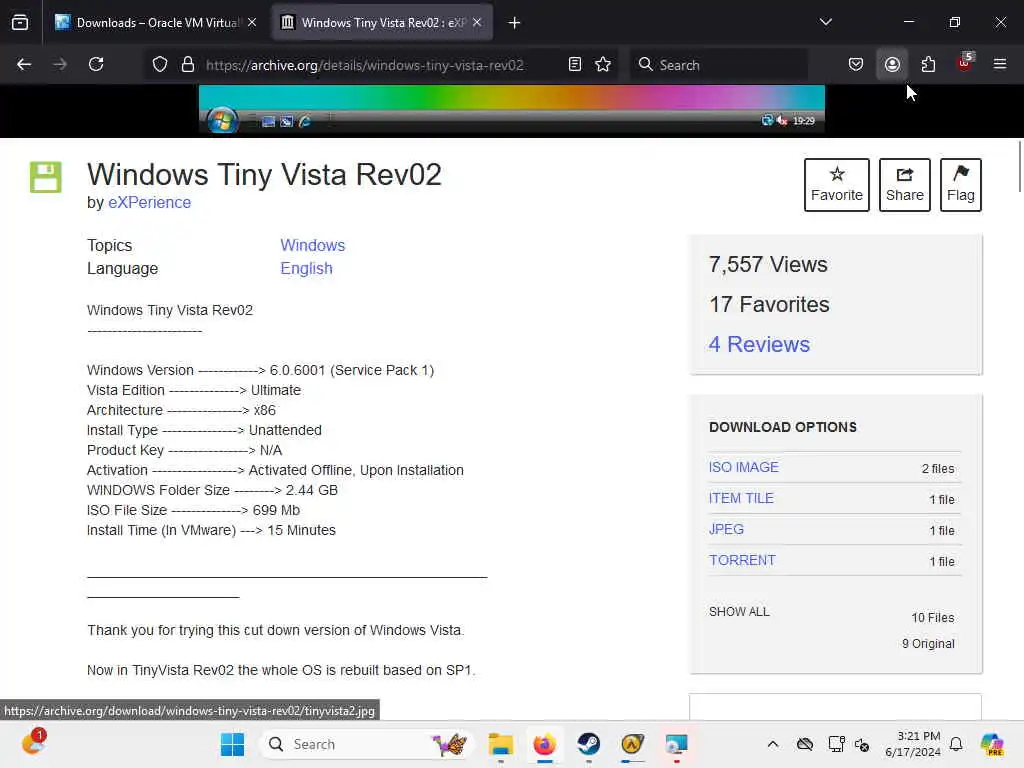Open the English language link
This screenshot has height=768, width=1024.
click(x=306, y=268)
